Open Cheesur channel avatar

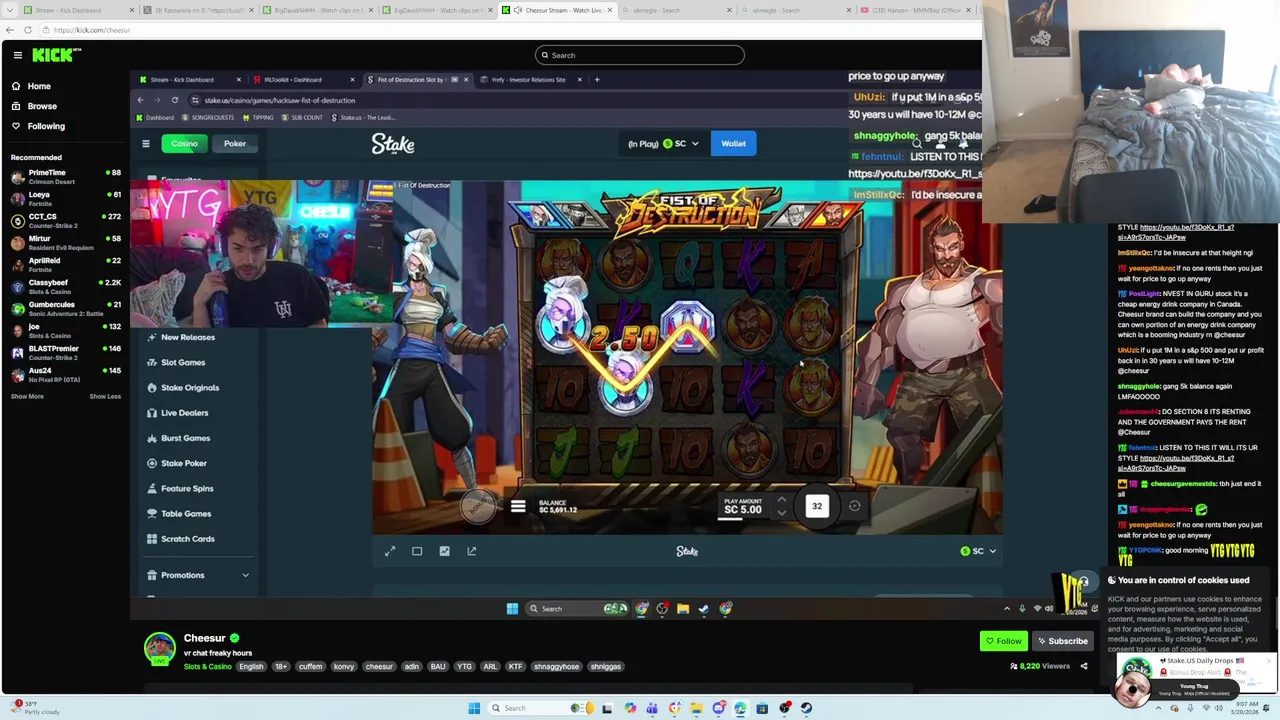(159, 648)
